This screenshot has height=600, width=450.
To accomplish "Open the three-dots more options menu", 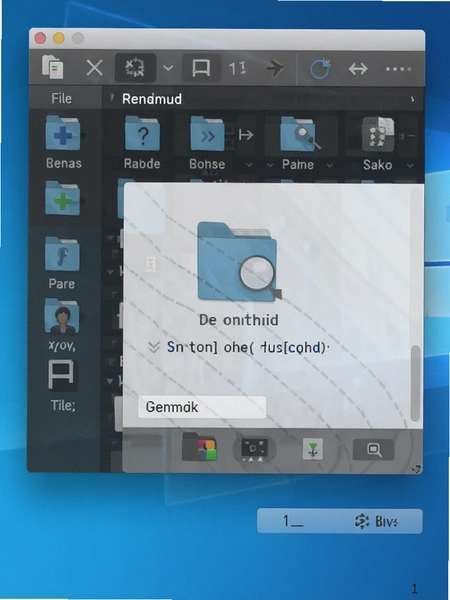I will 398,69.
